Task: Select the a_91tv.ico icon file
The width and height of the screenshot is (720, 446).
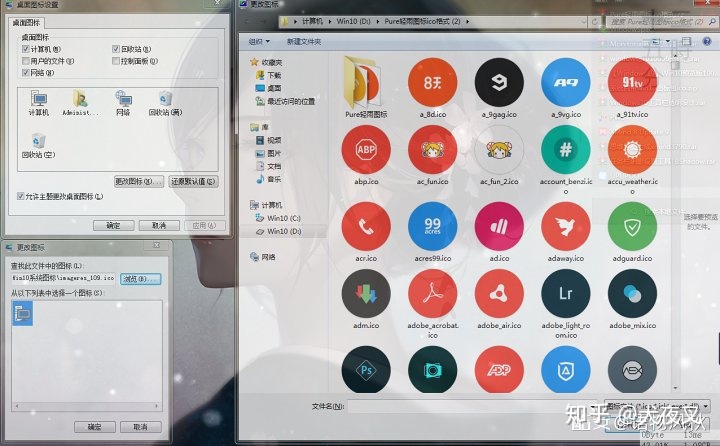Action: (x=632, y=82)
